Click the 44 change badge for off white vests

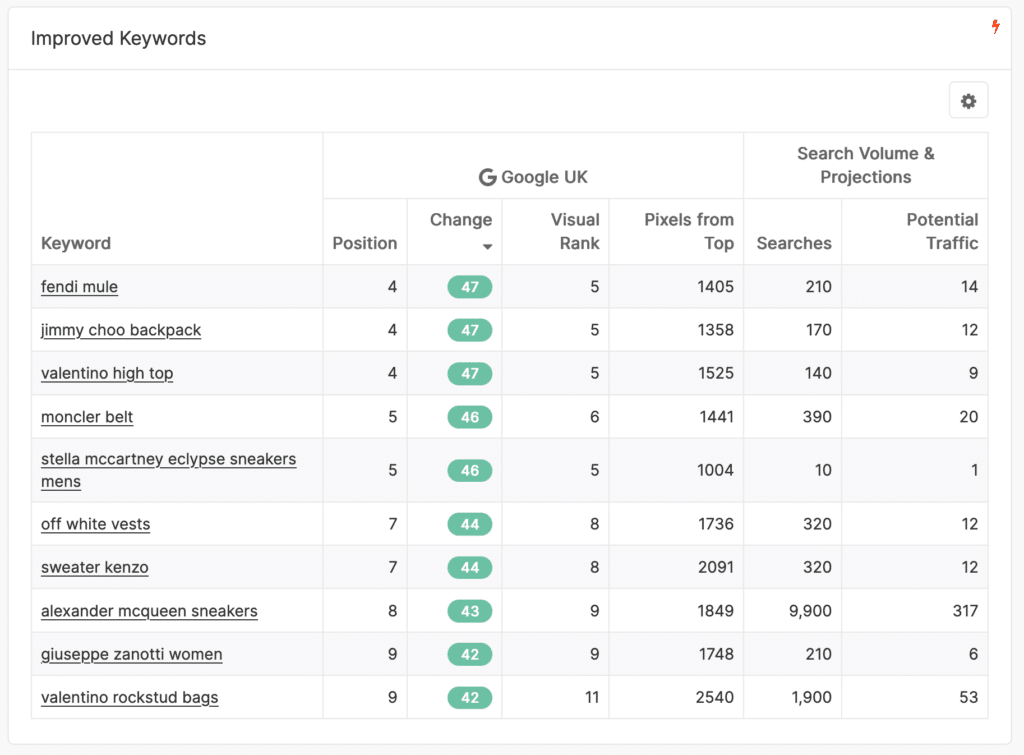(470, 524)
